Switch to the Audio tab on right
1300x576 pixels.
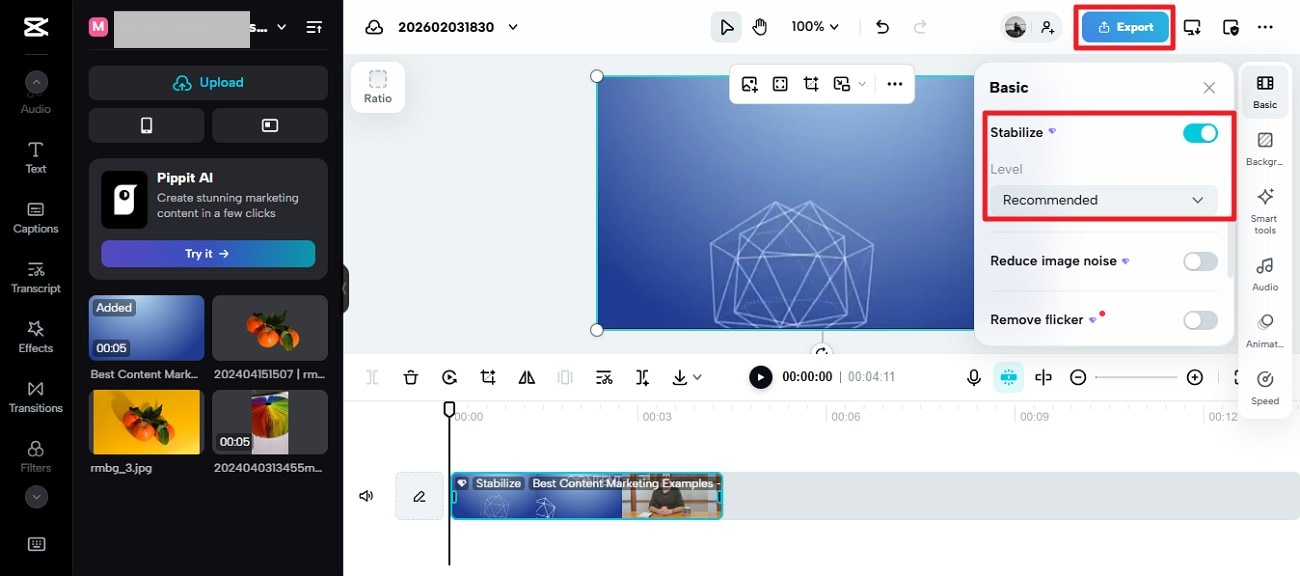(x=1265, y=273)
